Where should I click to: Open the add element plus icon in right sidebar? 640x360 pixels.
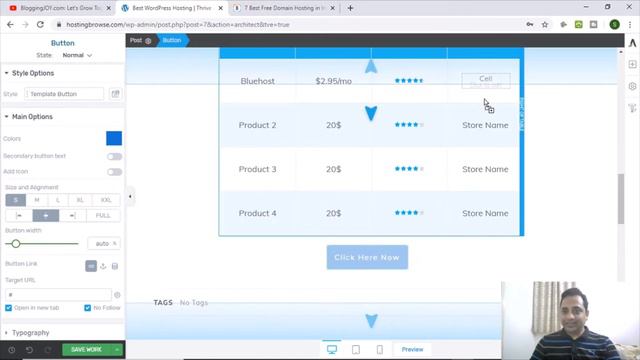point(632,64)
